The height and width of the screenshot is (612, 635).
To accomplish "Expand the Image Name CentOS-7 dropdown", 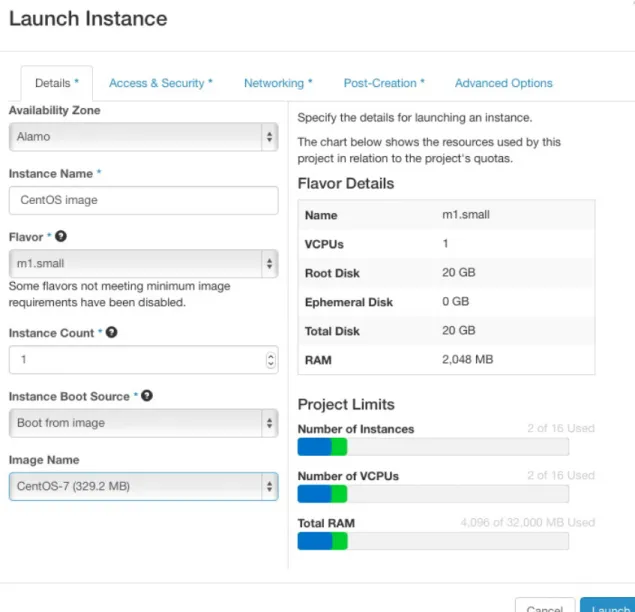I will [x=143, y=486].
